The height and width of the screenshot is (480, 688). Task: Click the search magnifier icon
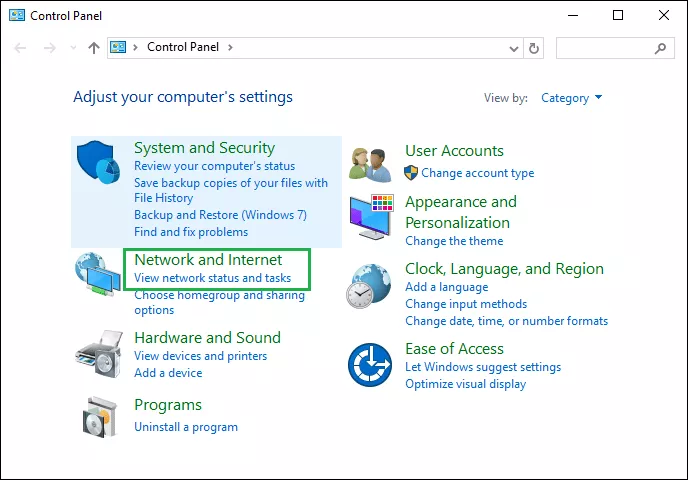click(x=660, y=48)
